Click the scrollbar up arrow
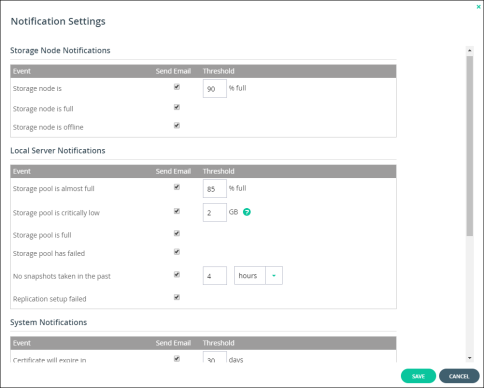 [470, 51]
